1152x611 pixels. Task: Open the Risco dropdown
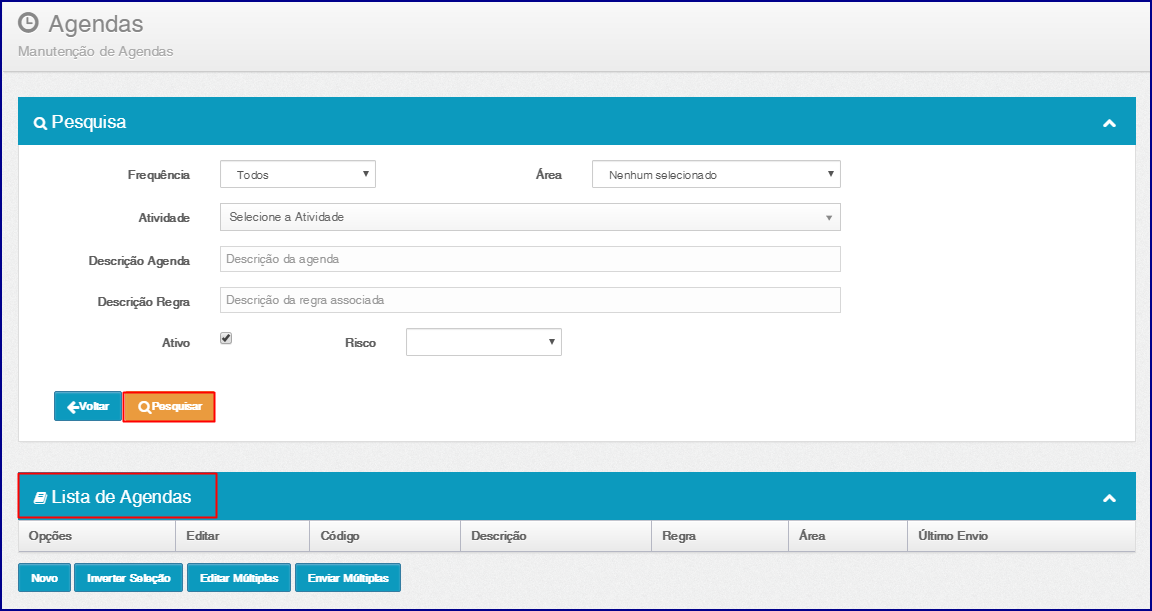point(483,342)
